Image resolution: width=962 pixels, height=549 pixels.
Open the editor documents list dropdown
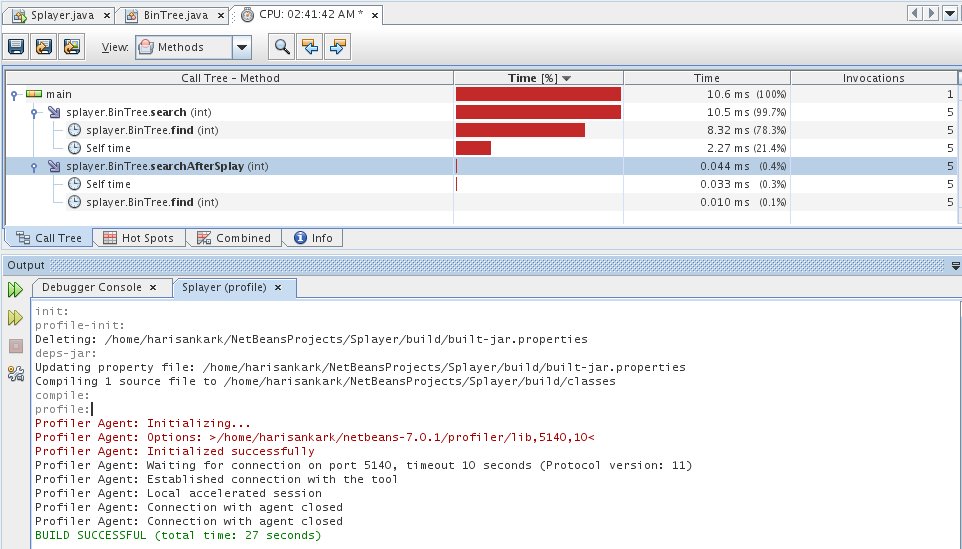950,13
